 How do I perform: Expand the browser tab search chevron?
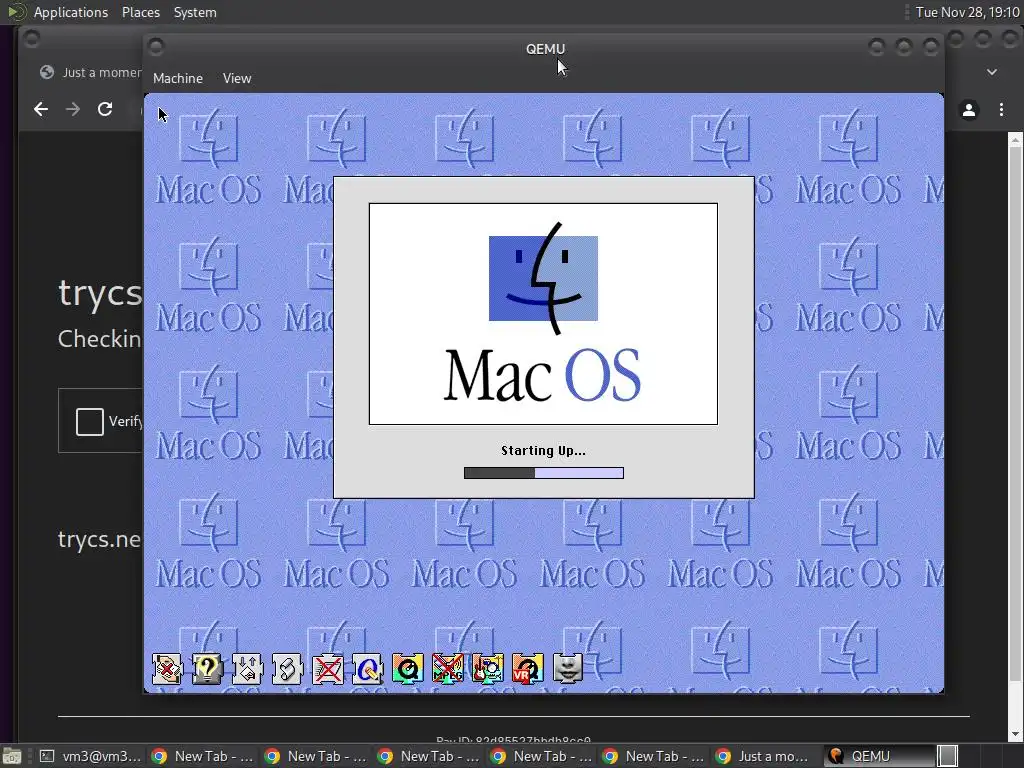tap(991, 72)
